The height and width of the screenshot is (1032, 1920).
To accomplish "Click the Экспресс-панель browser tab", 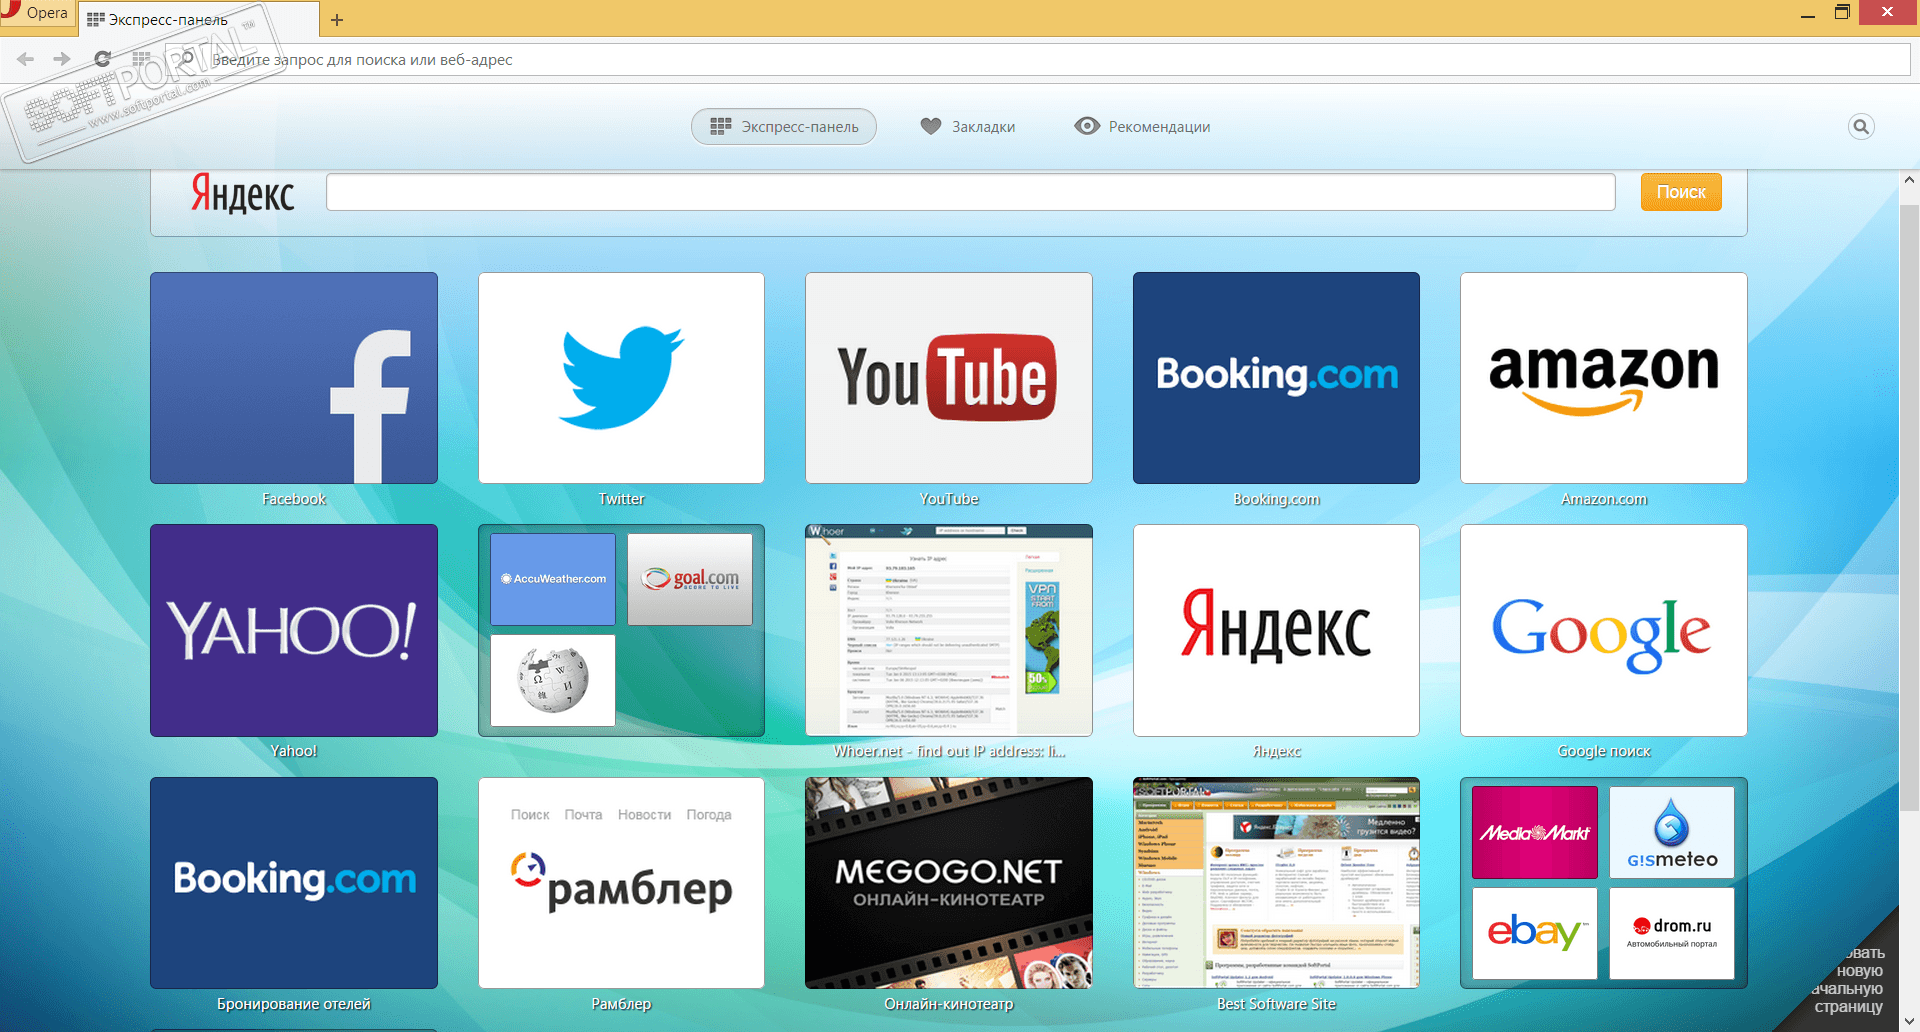I will tap(198, 20).
